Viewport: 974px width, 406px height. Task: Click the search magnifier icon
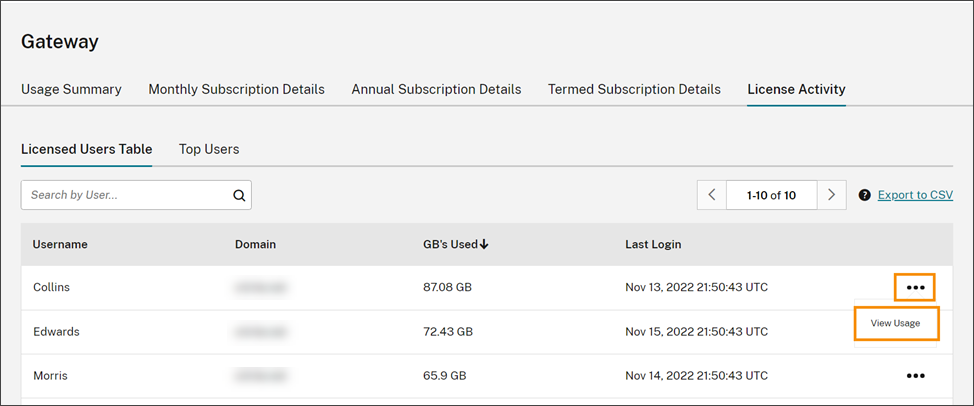coord(239,196)
